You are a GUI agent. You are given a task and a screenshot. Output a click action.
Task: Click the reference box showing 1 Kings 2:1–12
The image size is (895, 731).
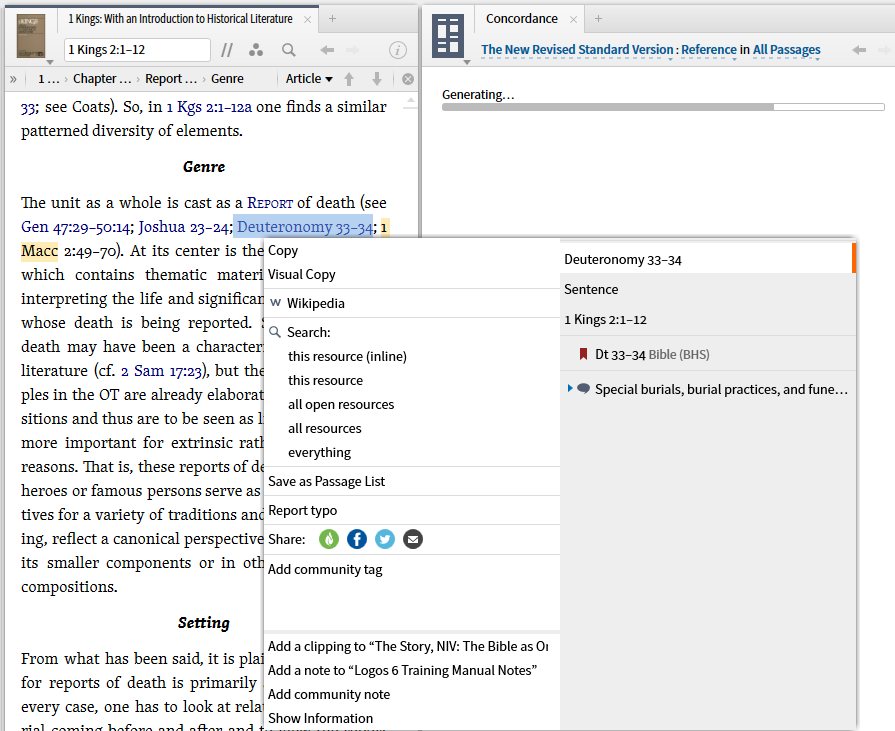point(138,50)
